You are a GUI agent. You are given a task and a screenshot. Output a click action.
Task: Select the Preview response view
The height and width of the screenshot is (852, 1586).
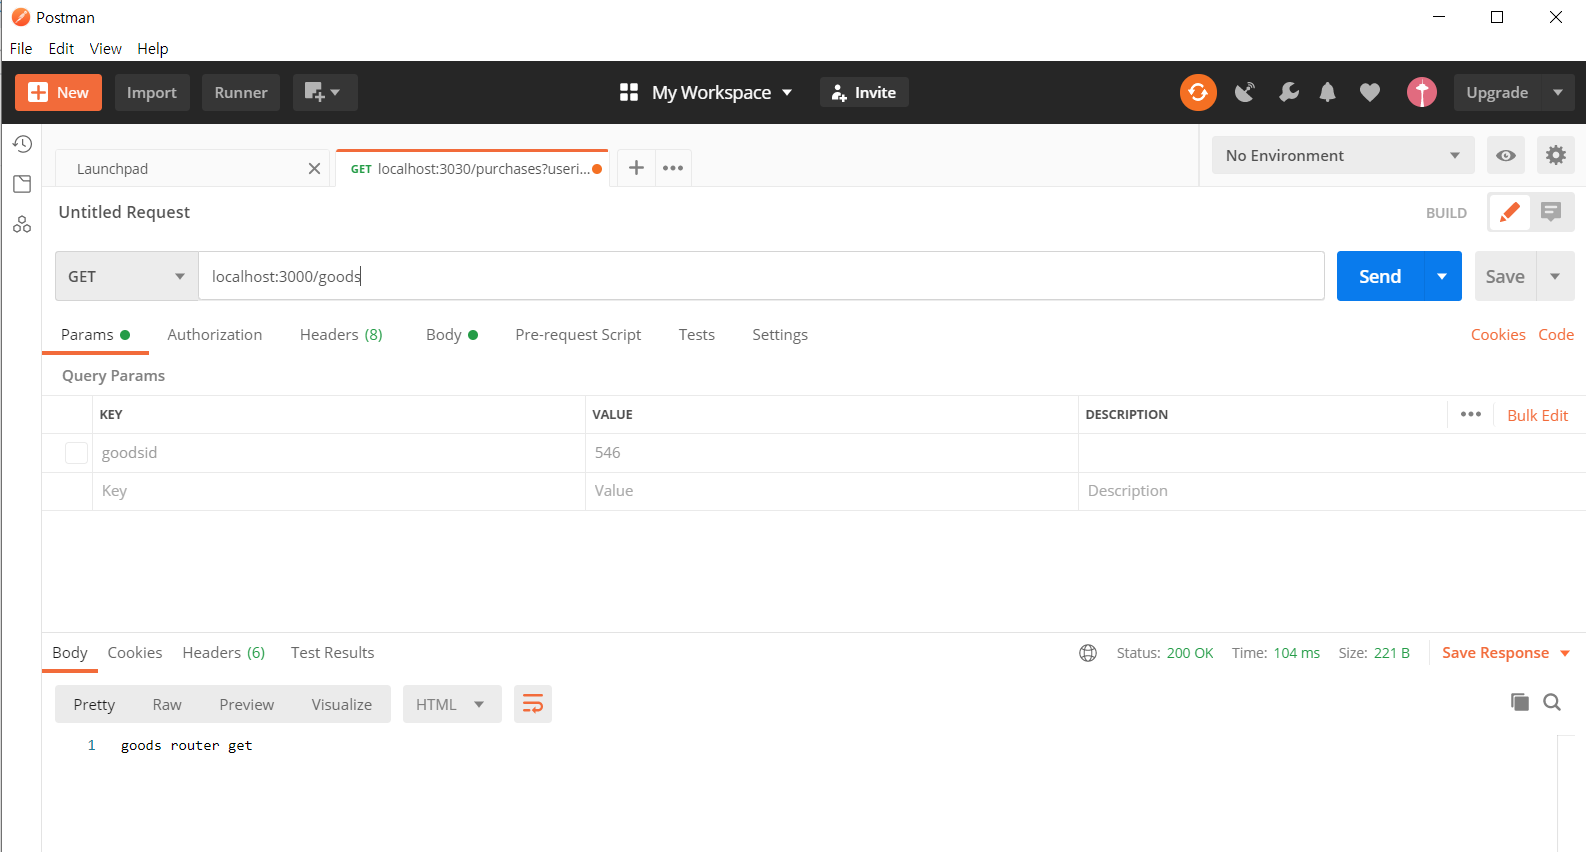[247, 704]
